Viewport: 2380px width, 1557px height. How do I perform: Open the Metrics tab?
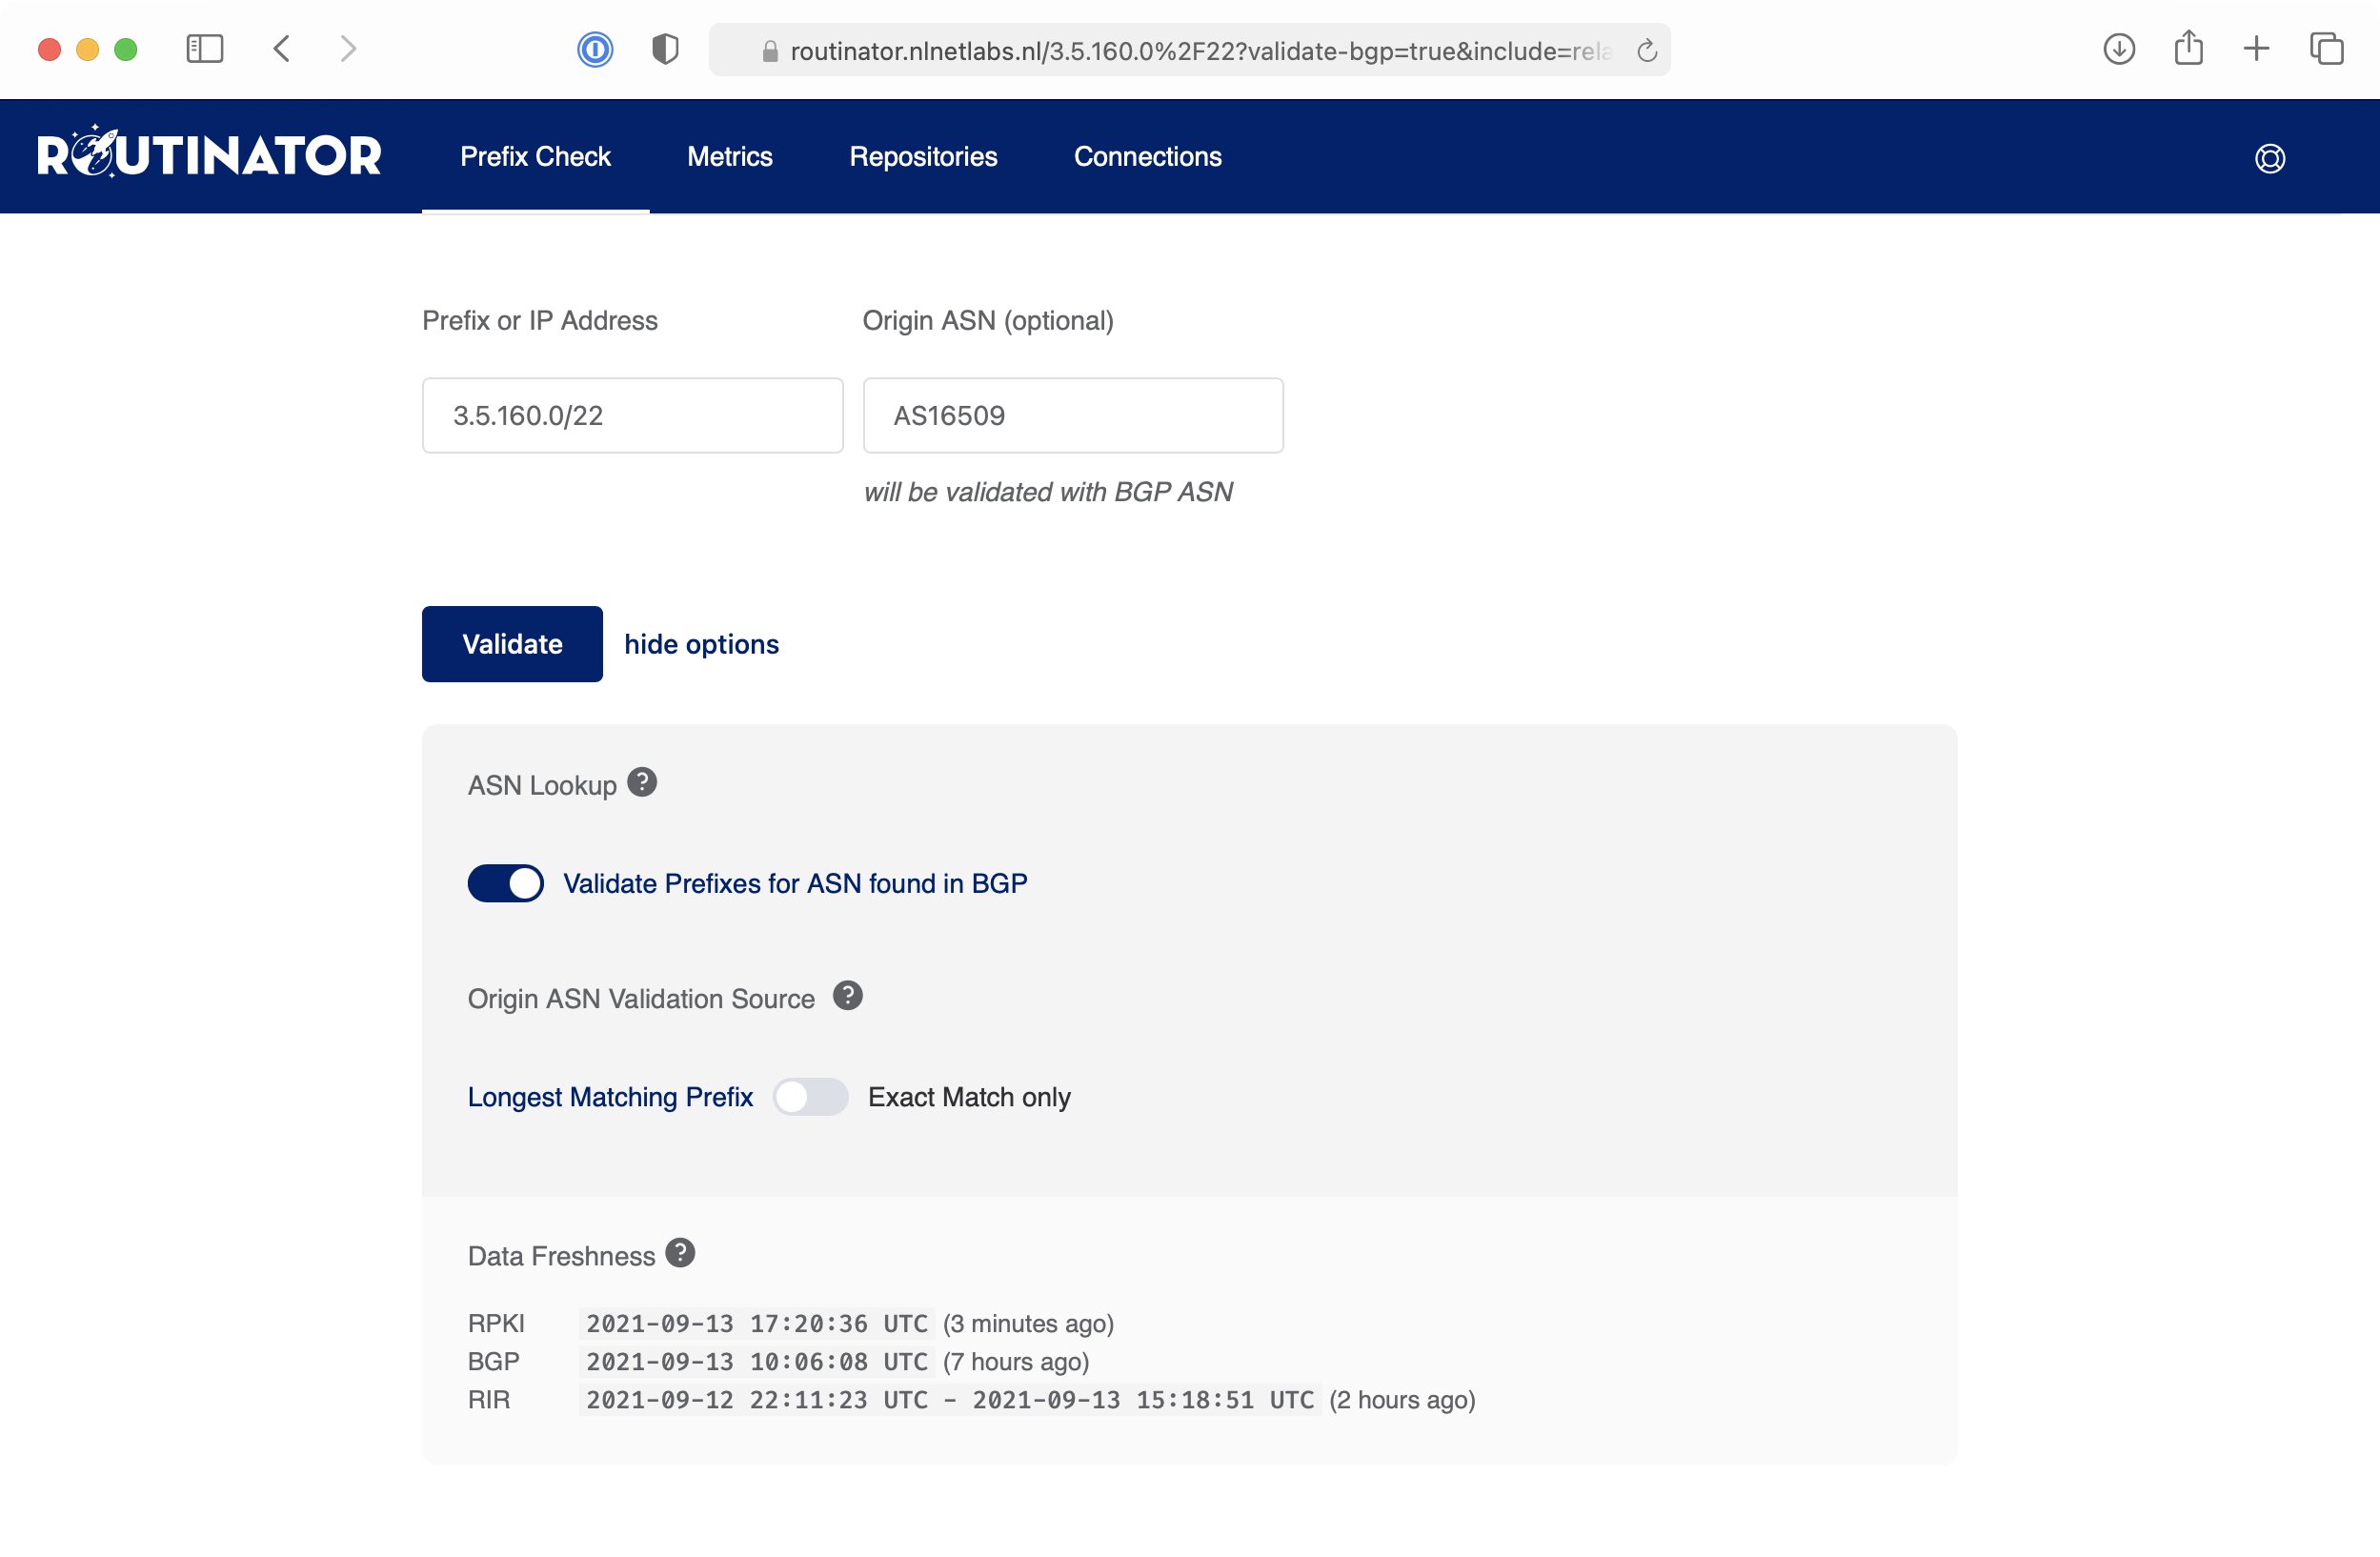coord(729,156)
